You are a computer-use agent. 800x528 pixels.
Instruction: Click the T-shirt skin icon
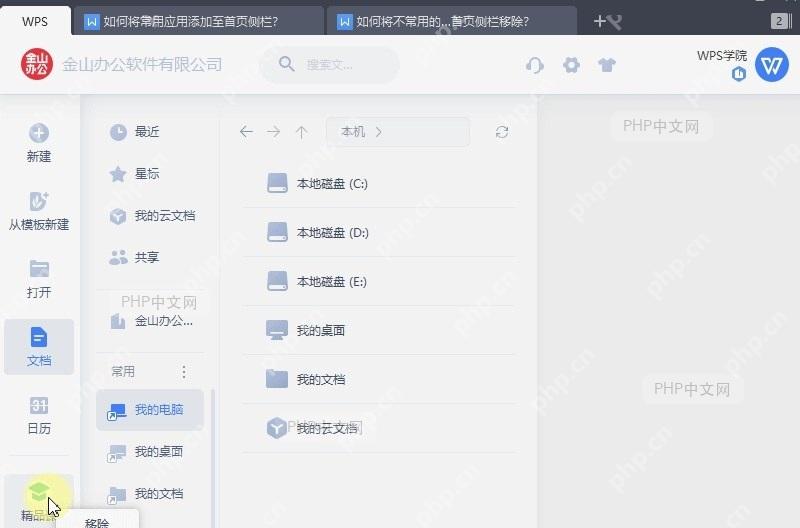point(607,65)
